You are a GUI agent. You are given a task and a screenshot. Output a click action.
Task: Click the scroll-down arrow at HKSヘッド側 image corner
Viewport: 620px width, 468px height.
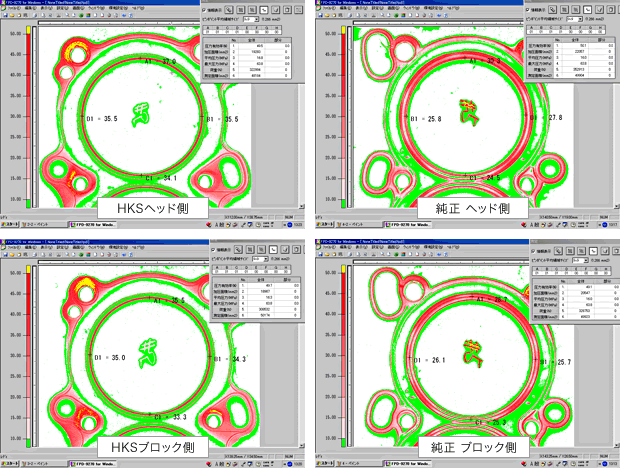(x=302, y=206)
